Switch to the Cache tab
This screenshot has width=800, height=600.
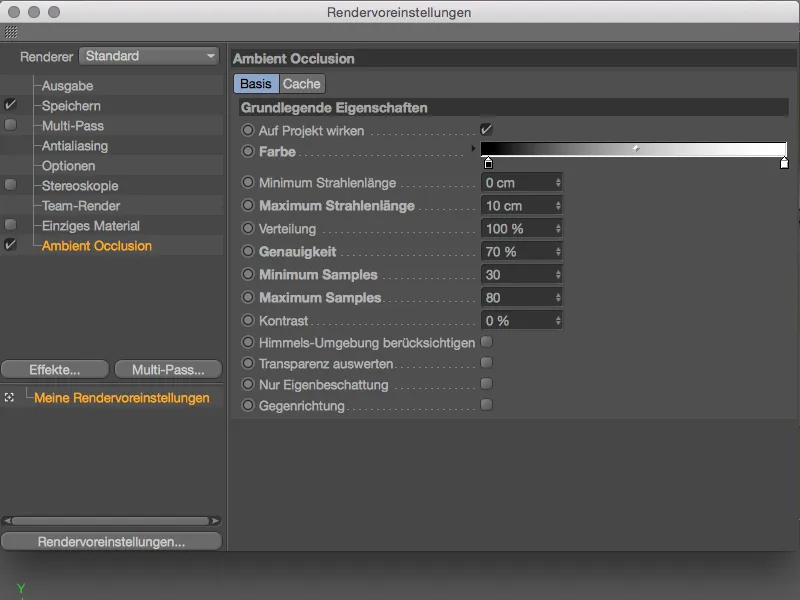click(x=302, y=84)
